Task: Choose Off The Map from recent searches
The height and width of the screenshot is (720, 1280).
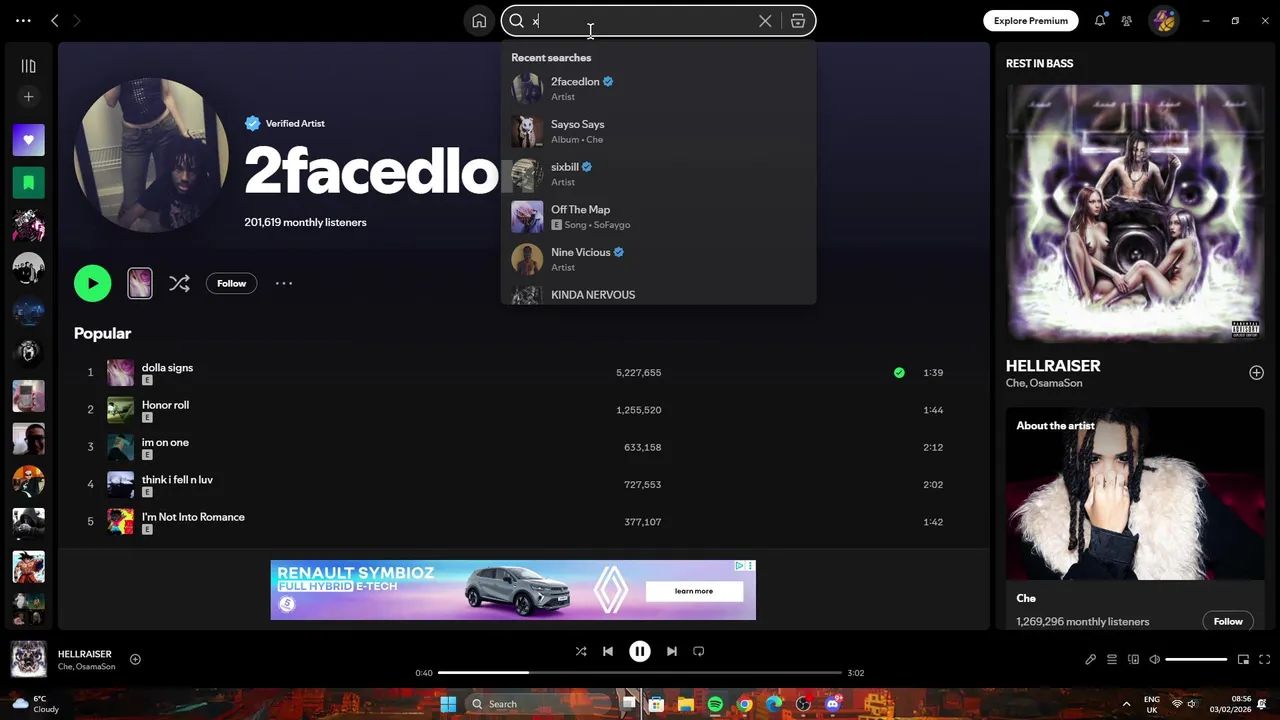Action: pos(658,217)
